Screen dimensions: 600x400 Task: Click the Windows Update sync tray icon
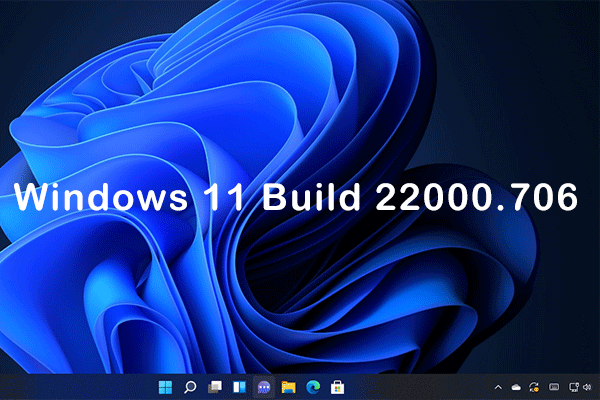(x=534, y=387)
